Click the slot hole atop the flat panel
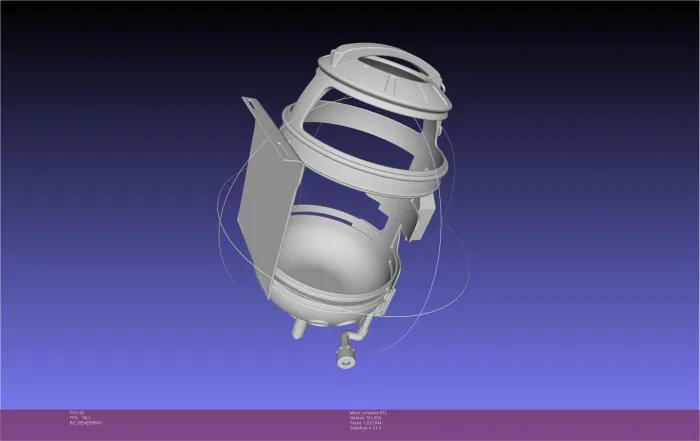700x441 pixels. point(254,104)
